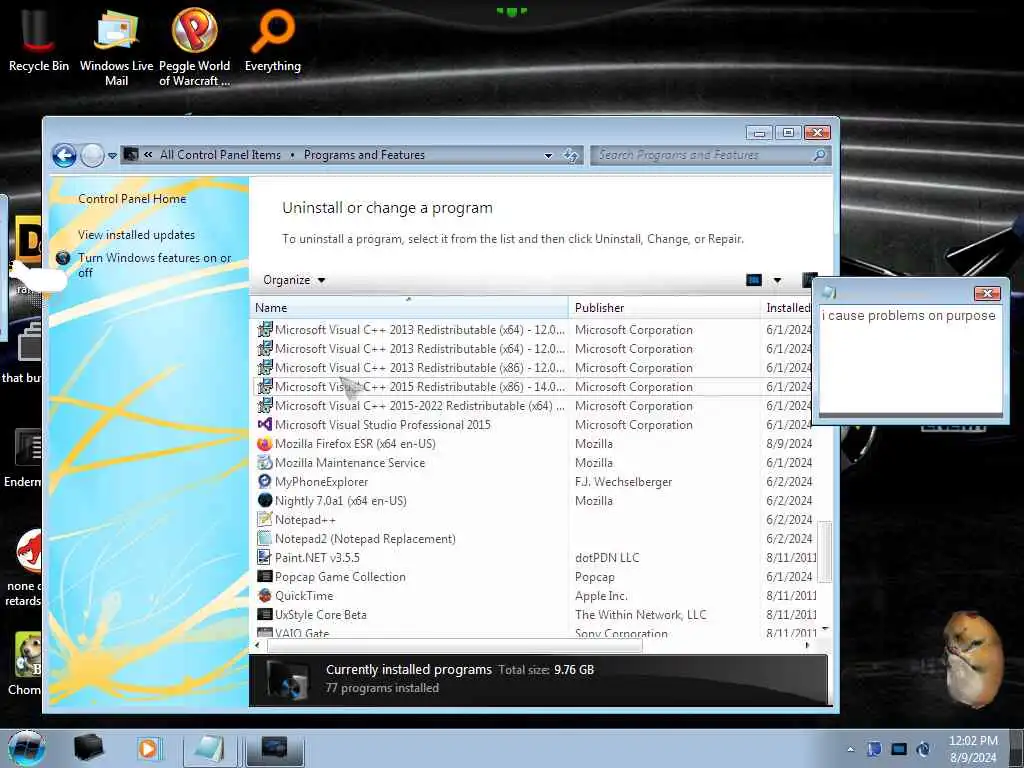This screenshot has height=768, width=1024.
Task: Open the Recycle Bin desktop icon
Action: click(x=38, y=40)
